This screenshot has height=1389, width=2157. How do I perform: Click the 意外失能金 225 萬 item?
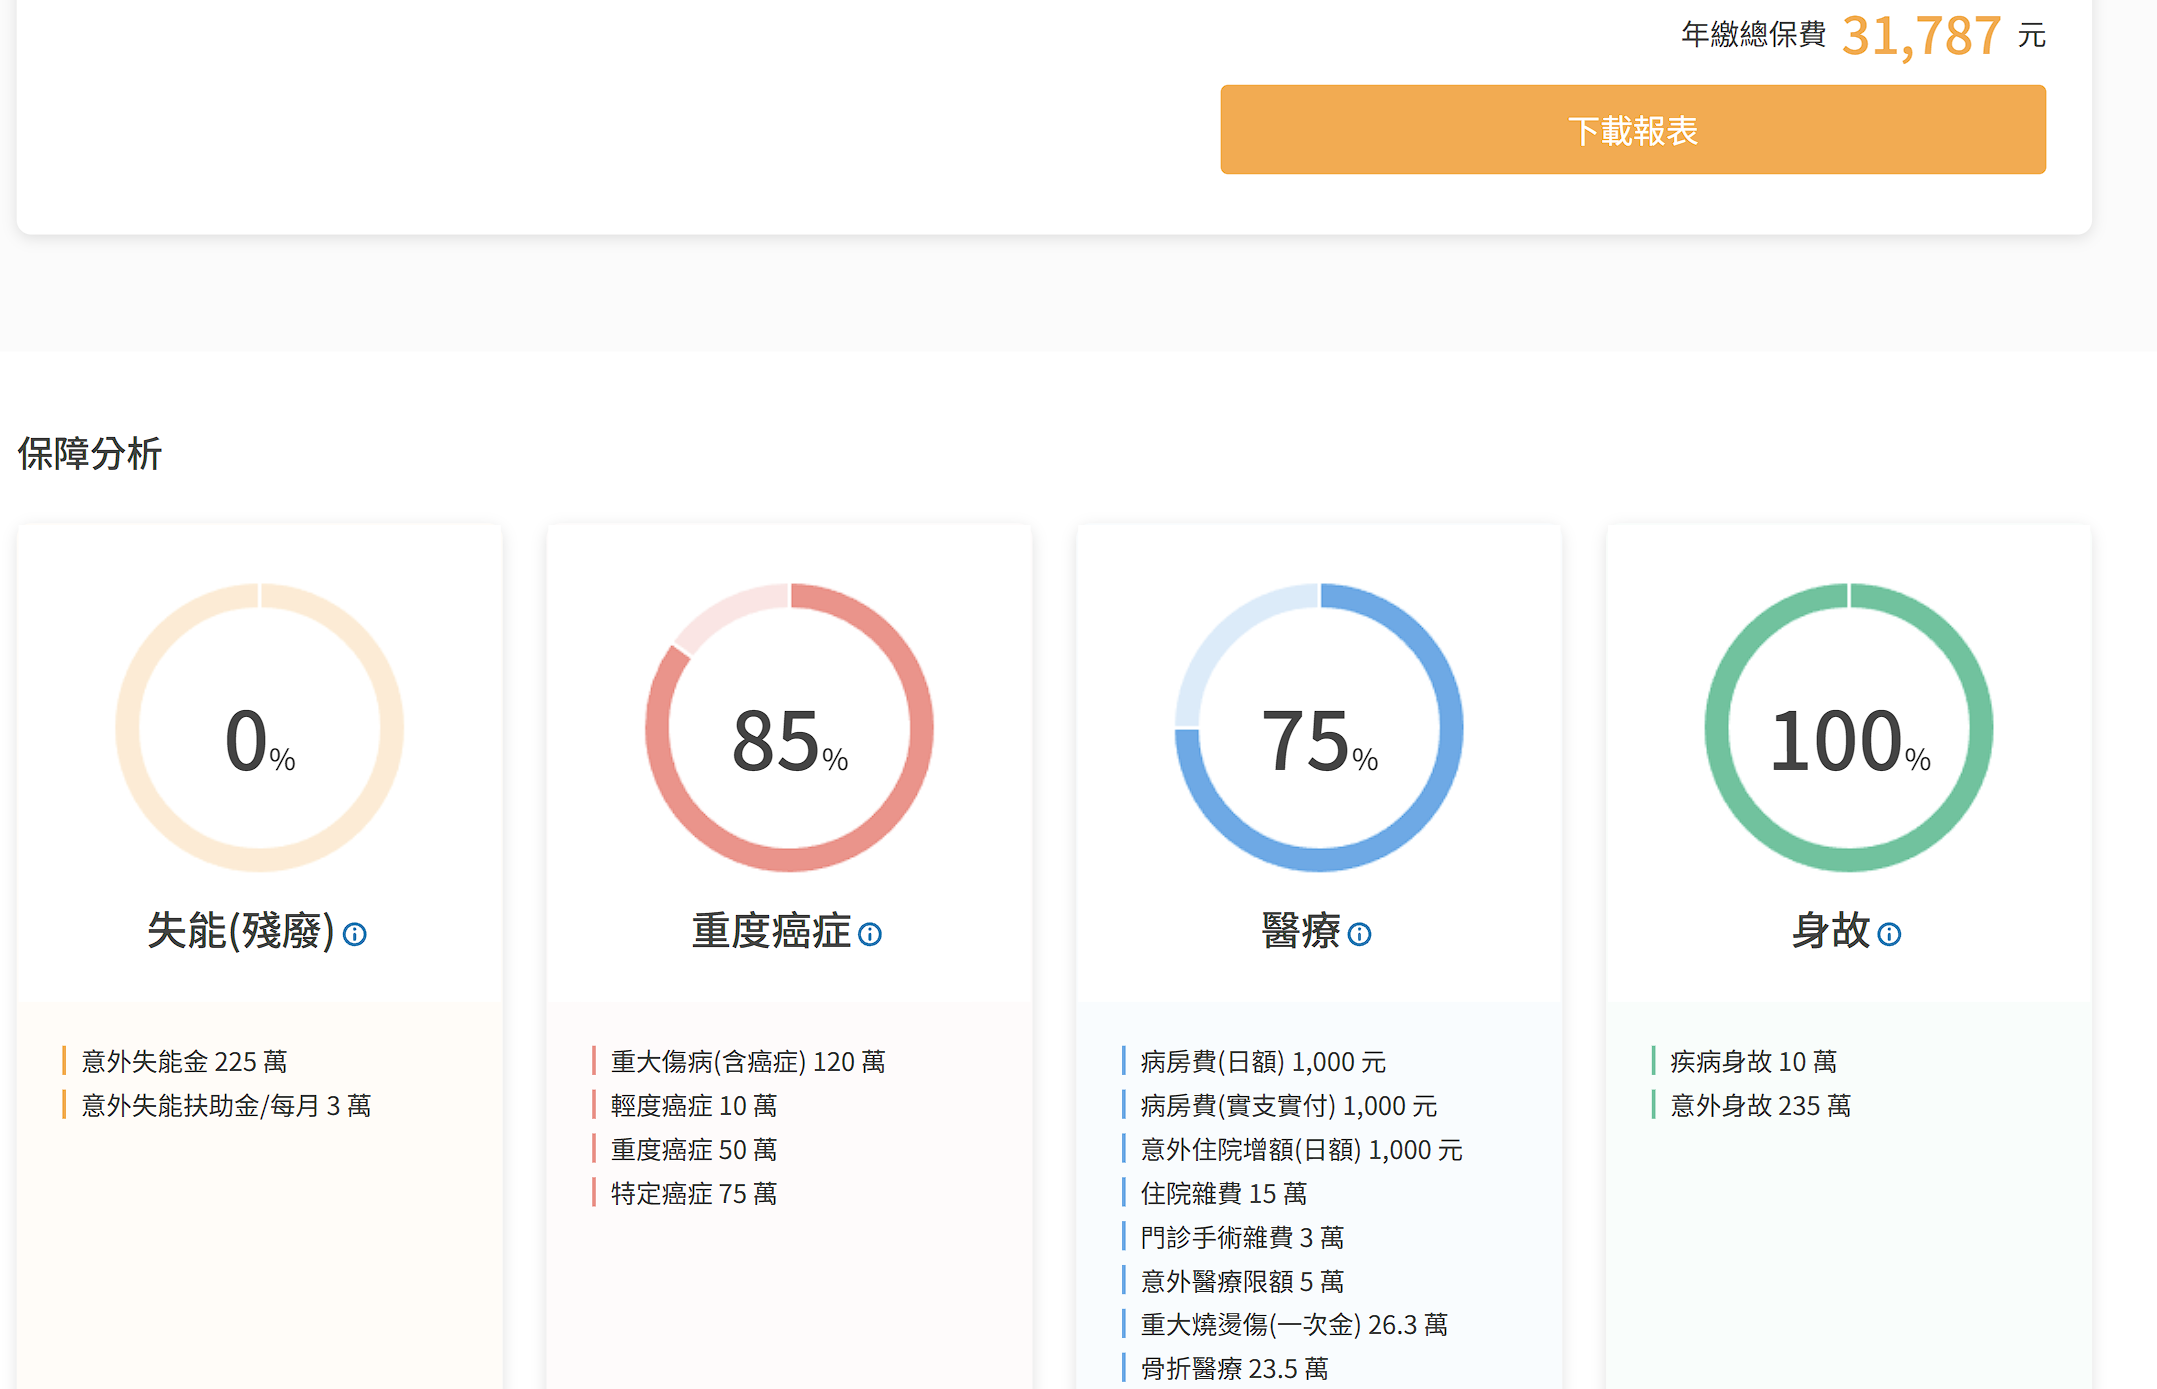(185, 1061)
